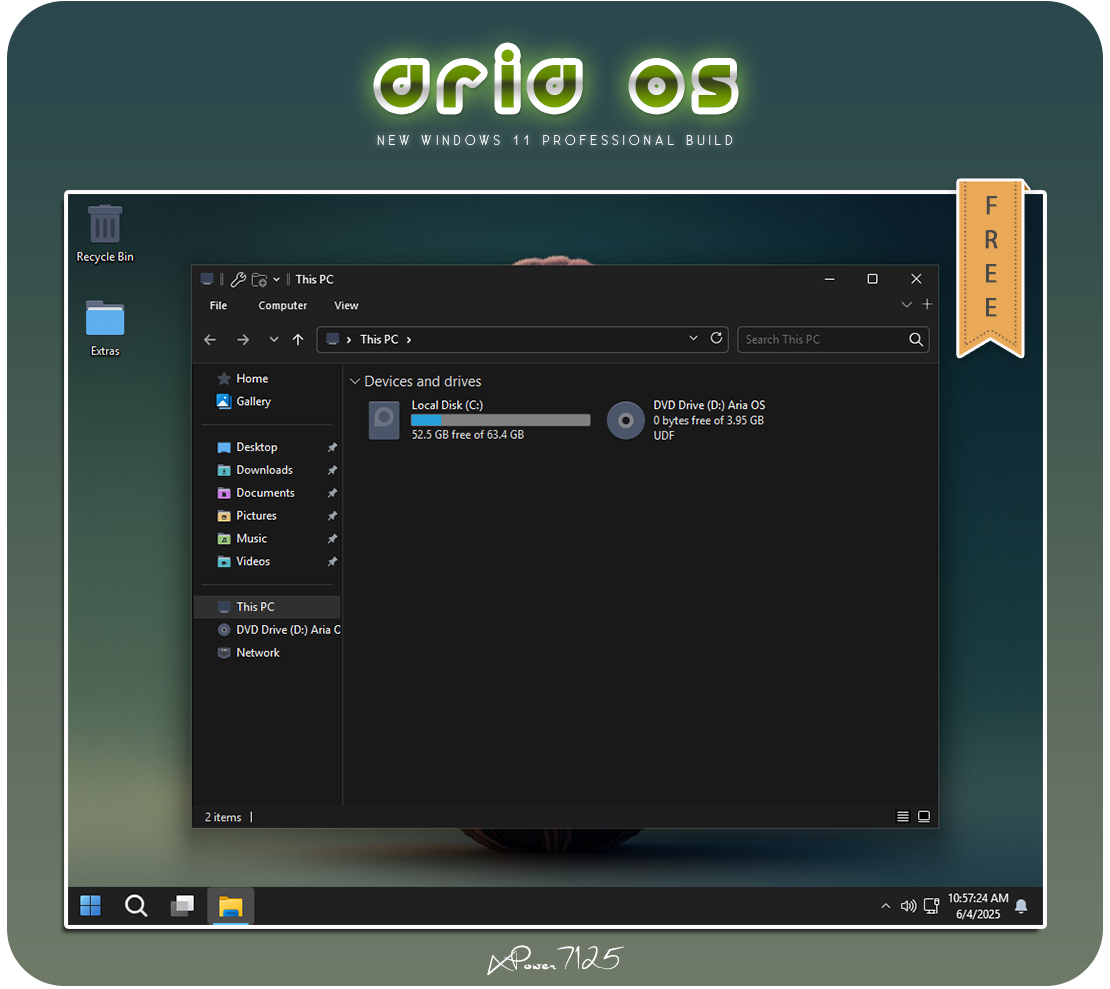The height and width of the screenshot is (989, 1110).
Task: Expand the chevron after This PC breadcrumb
Action: click(x=408, y=340)
